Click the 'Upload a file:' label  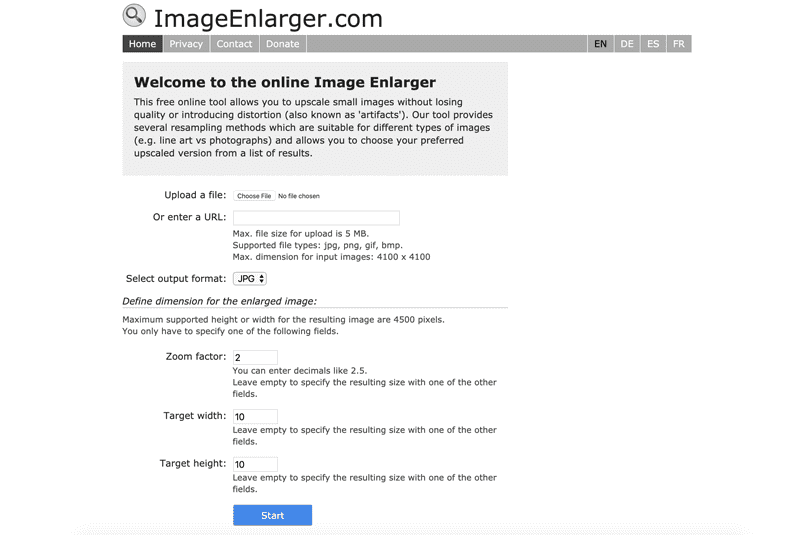click(x=195, y=195)
